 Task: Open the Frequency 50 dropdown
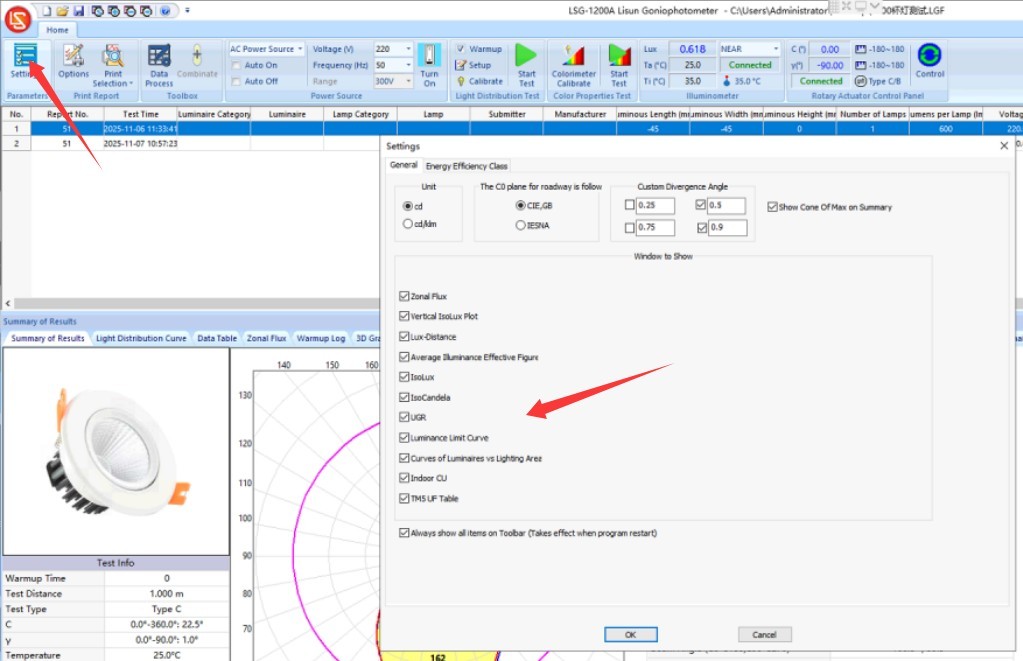408,65
